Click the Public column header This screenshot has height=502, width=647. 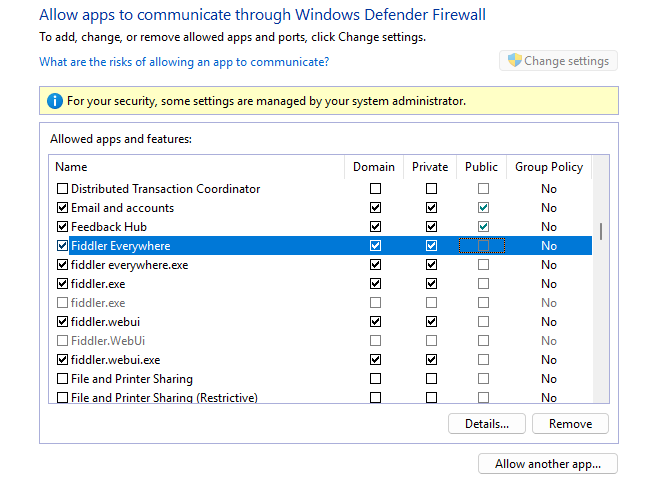(x=481, y=167)
